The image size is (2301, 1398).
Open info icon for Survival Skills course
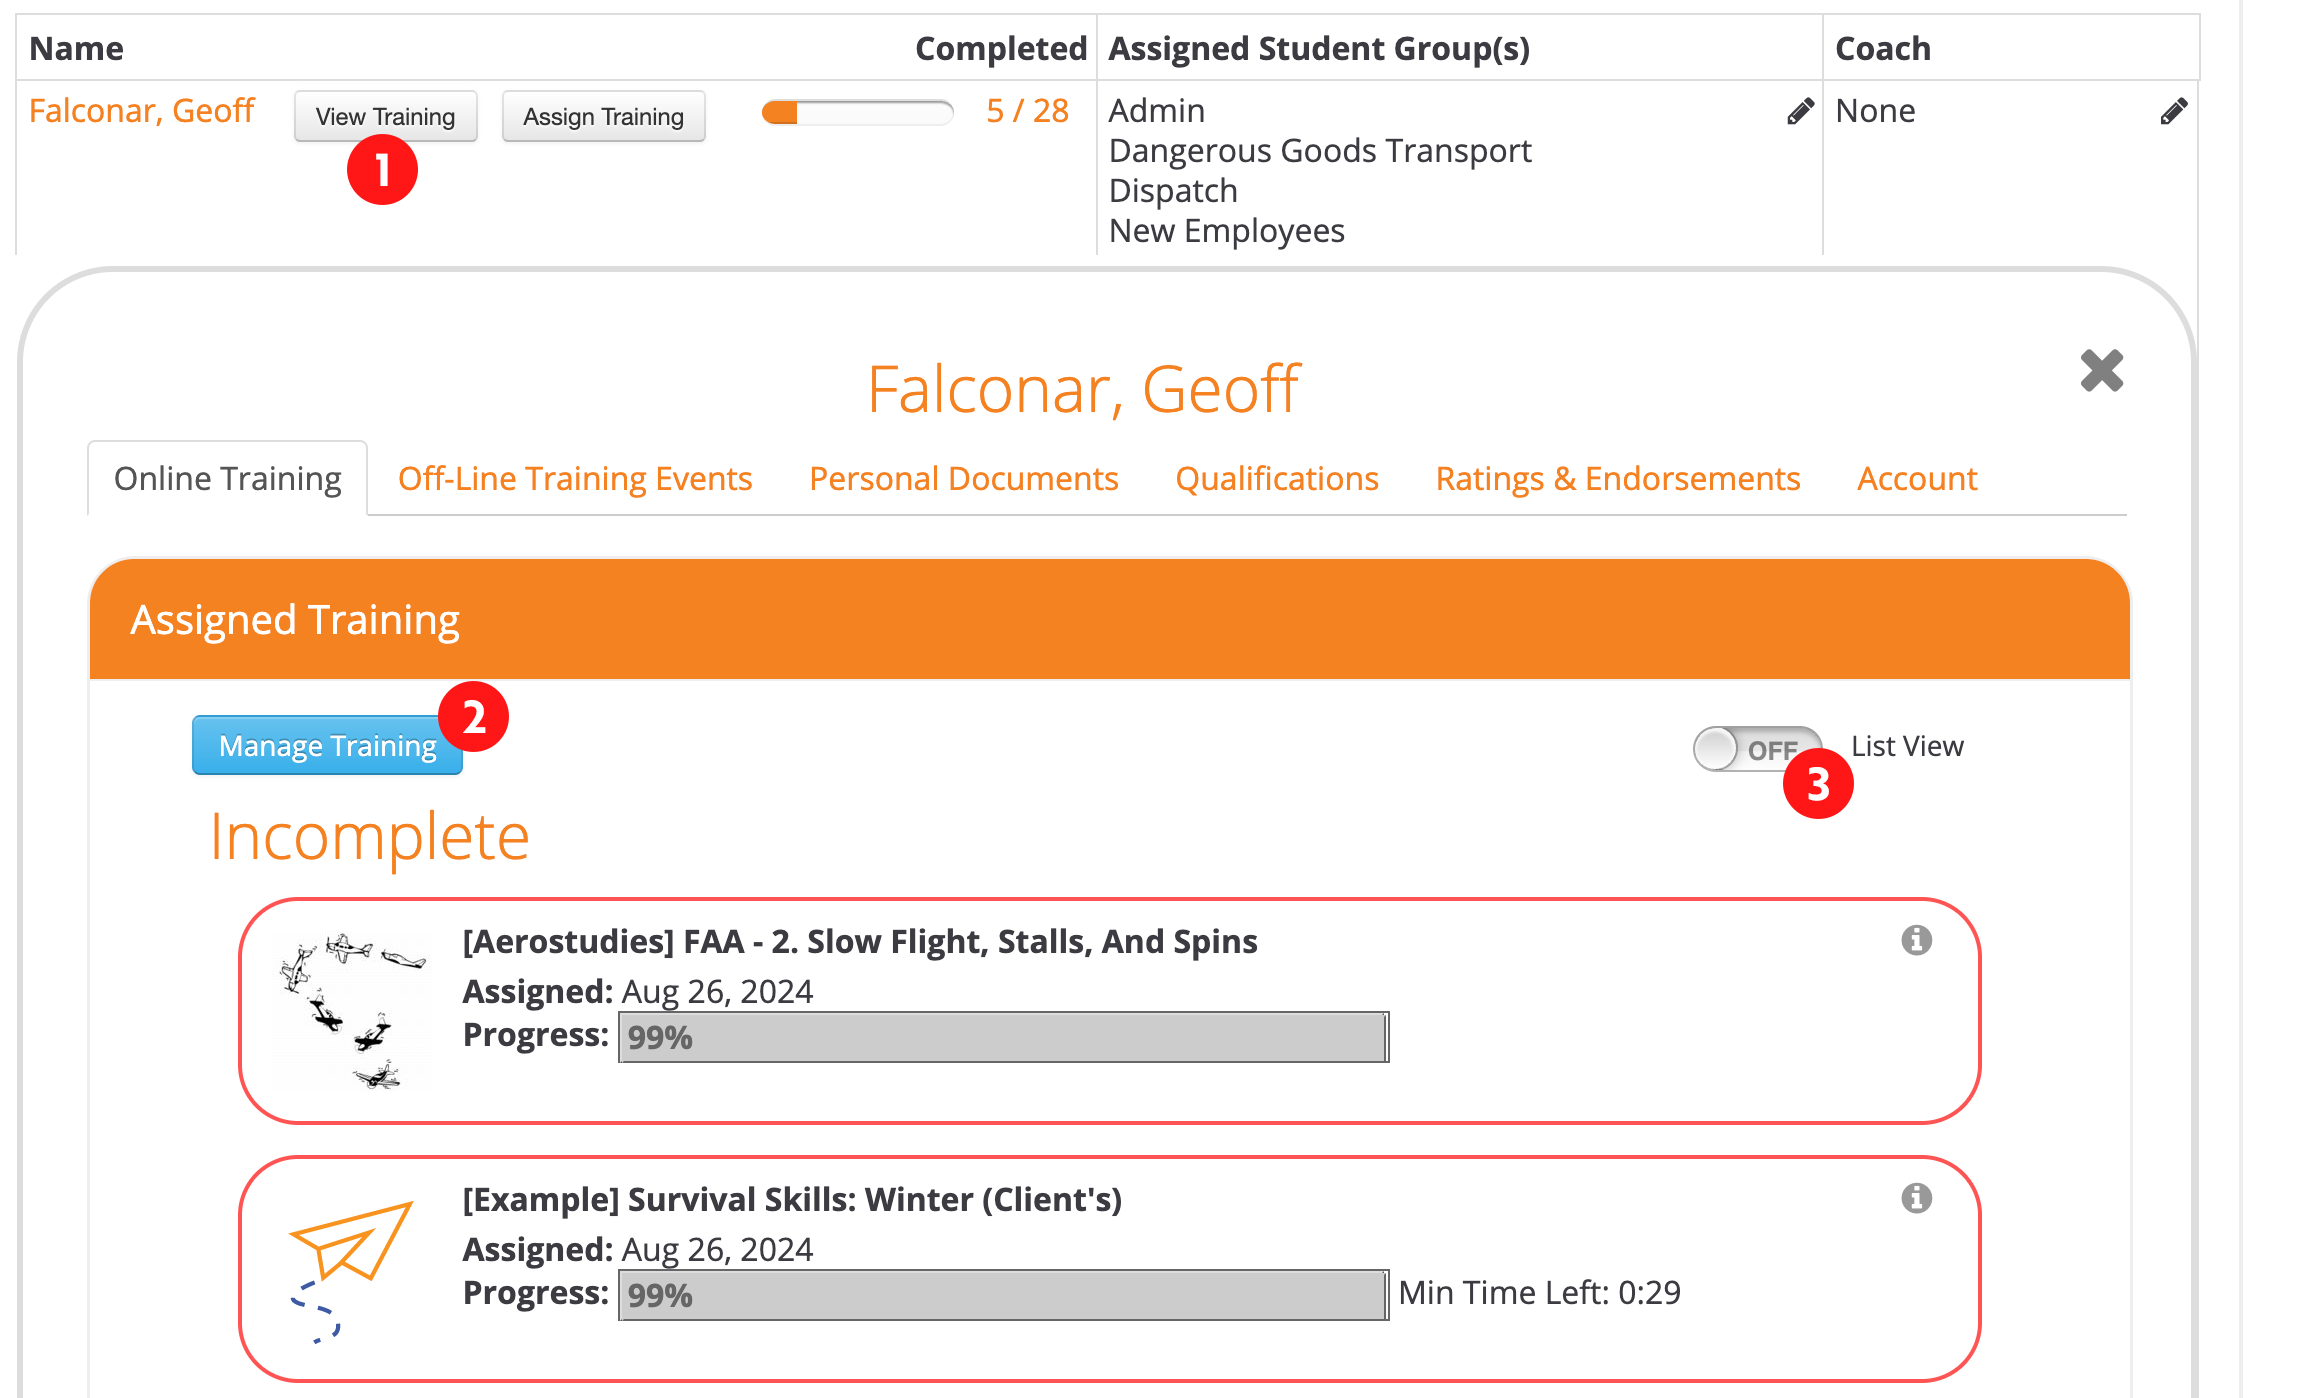tap(1916, 1198)
